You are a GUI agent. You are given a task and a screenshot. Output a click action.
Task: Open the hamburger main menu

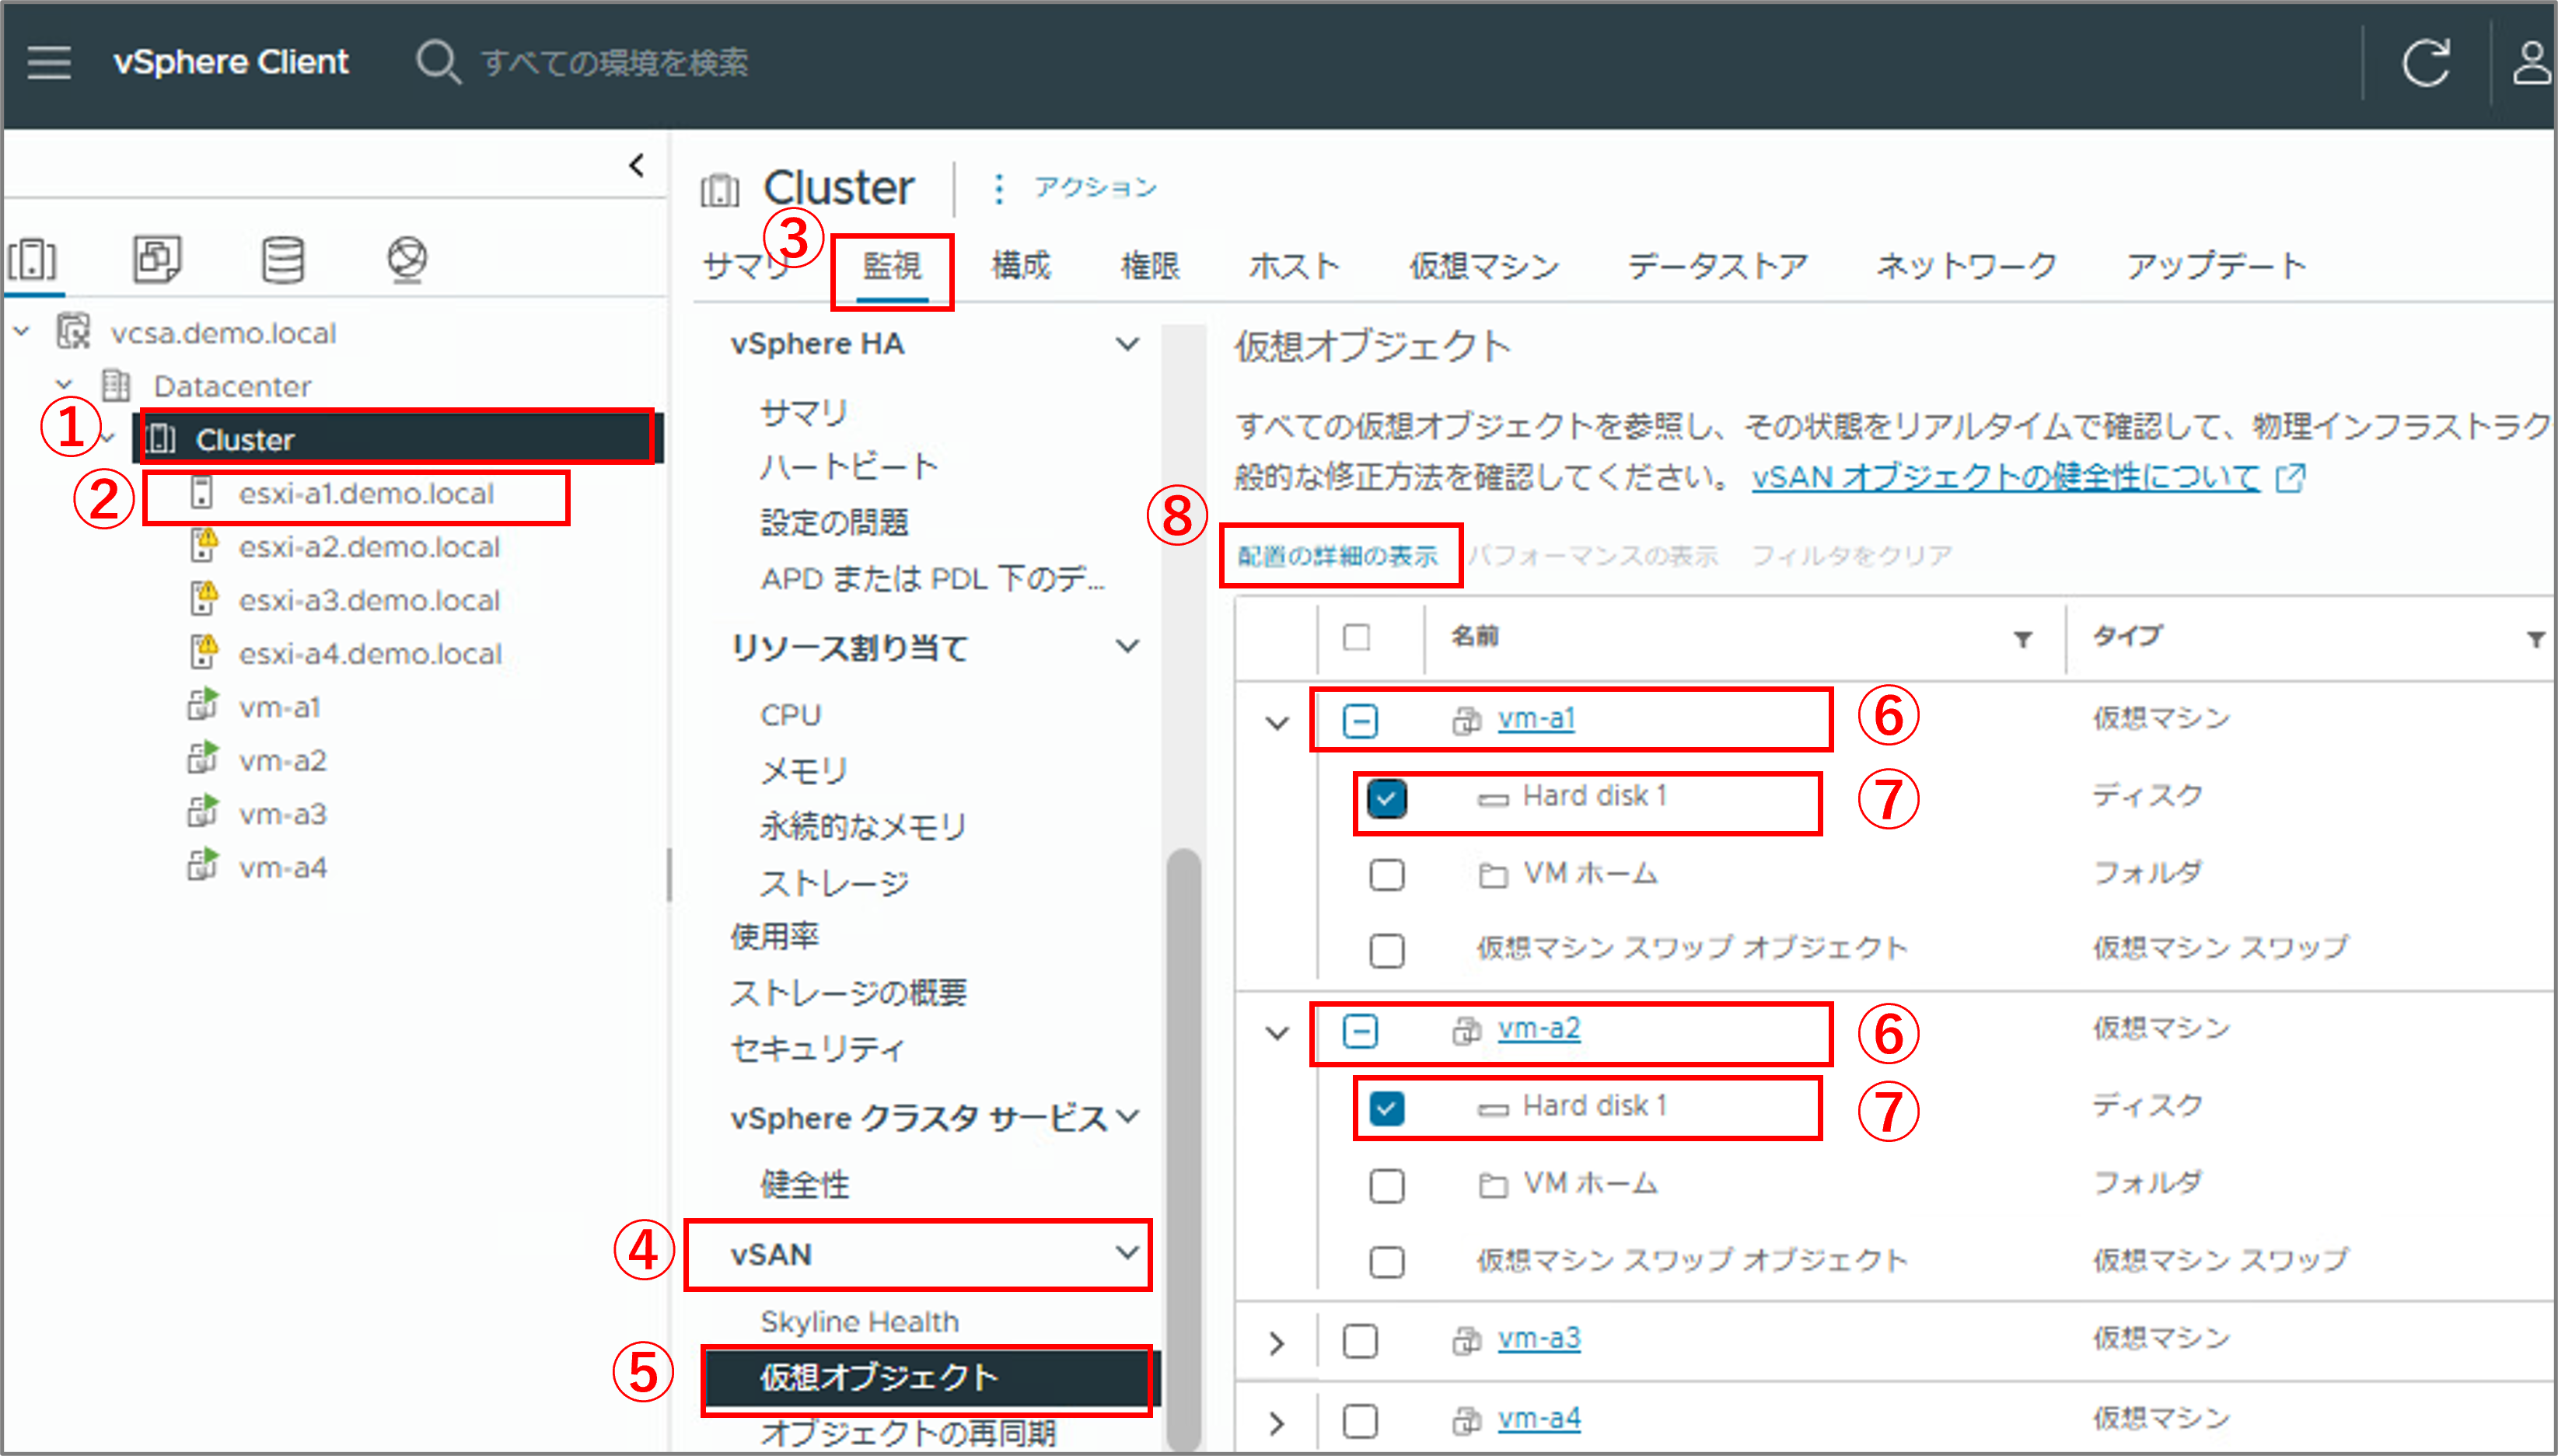[x=48, y=62]
